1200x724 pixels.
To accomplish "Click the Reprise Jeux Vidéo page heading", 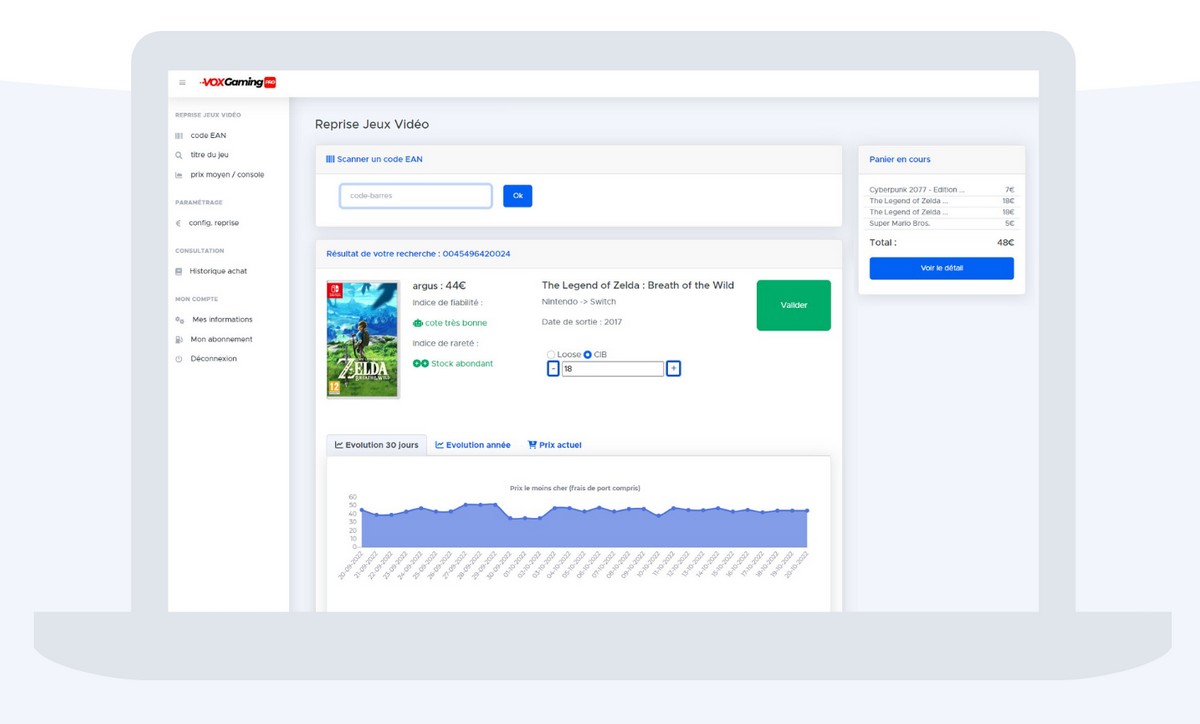I will [372, 125].
